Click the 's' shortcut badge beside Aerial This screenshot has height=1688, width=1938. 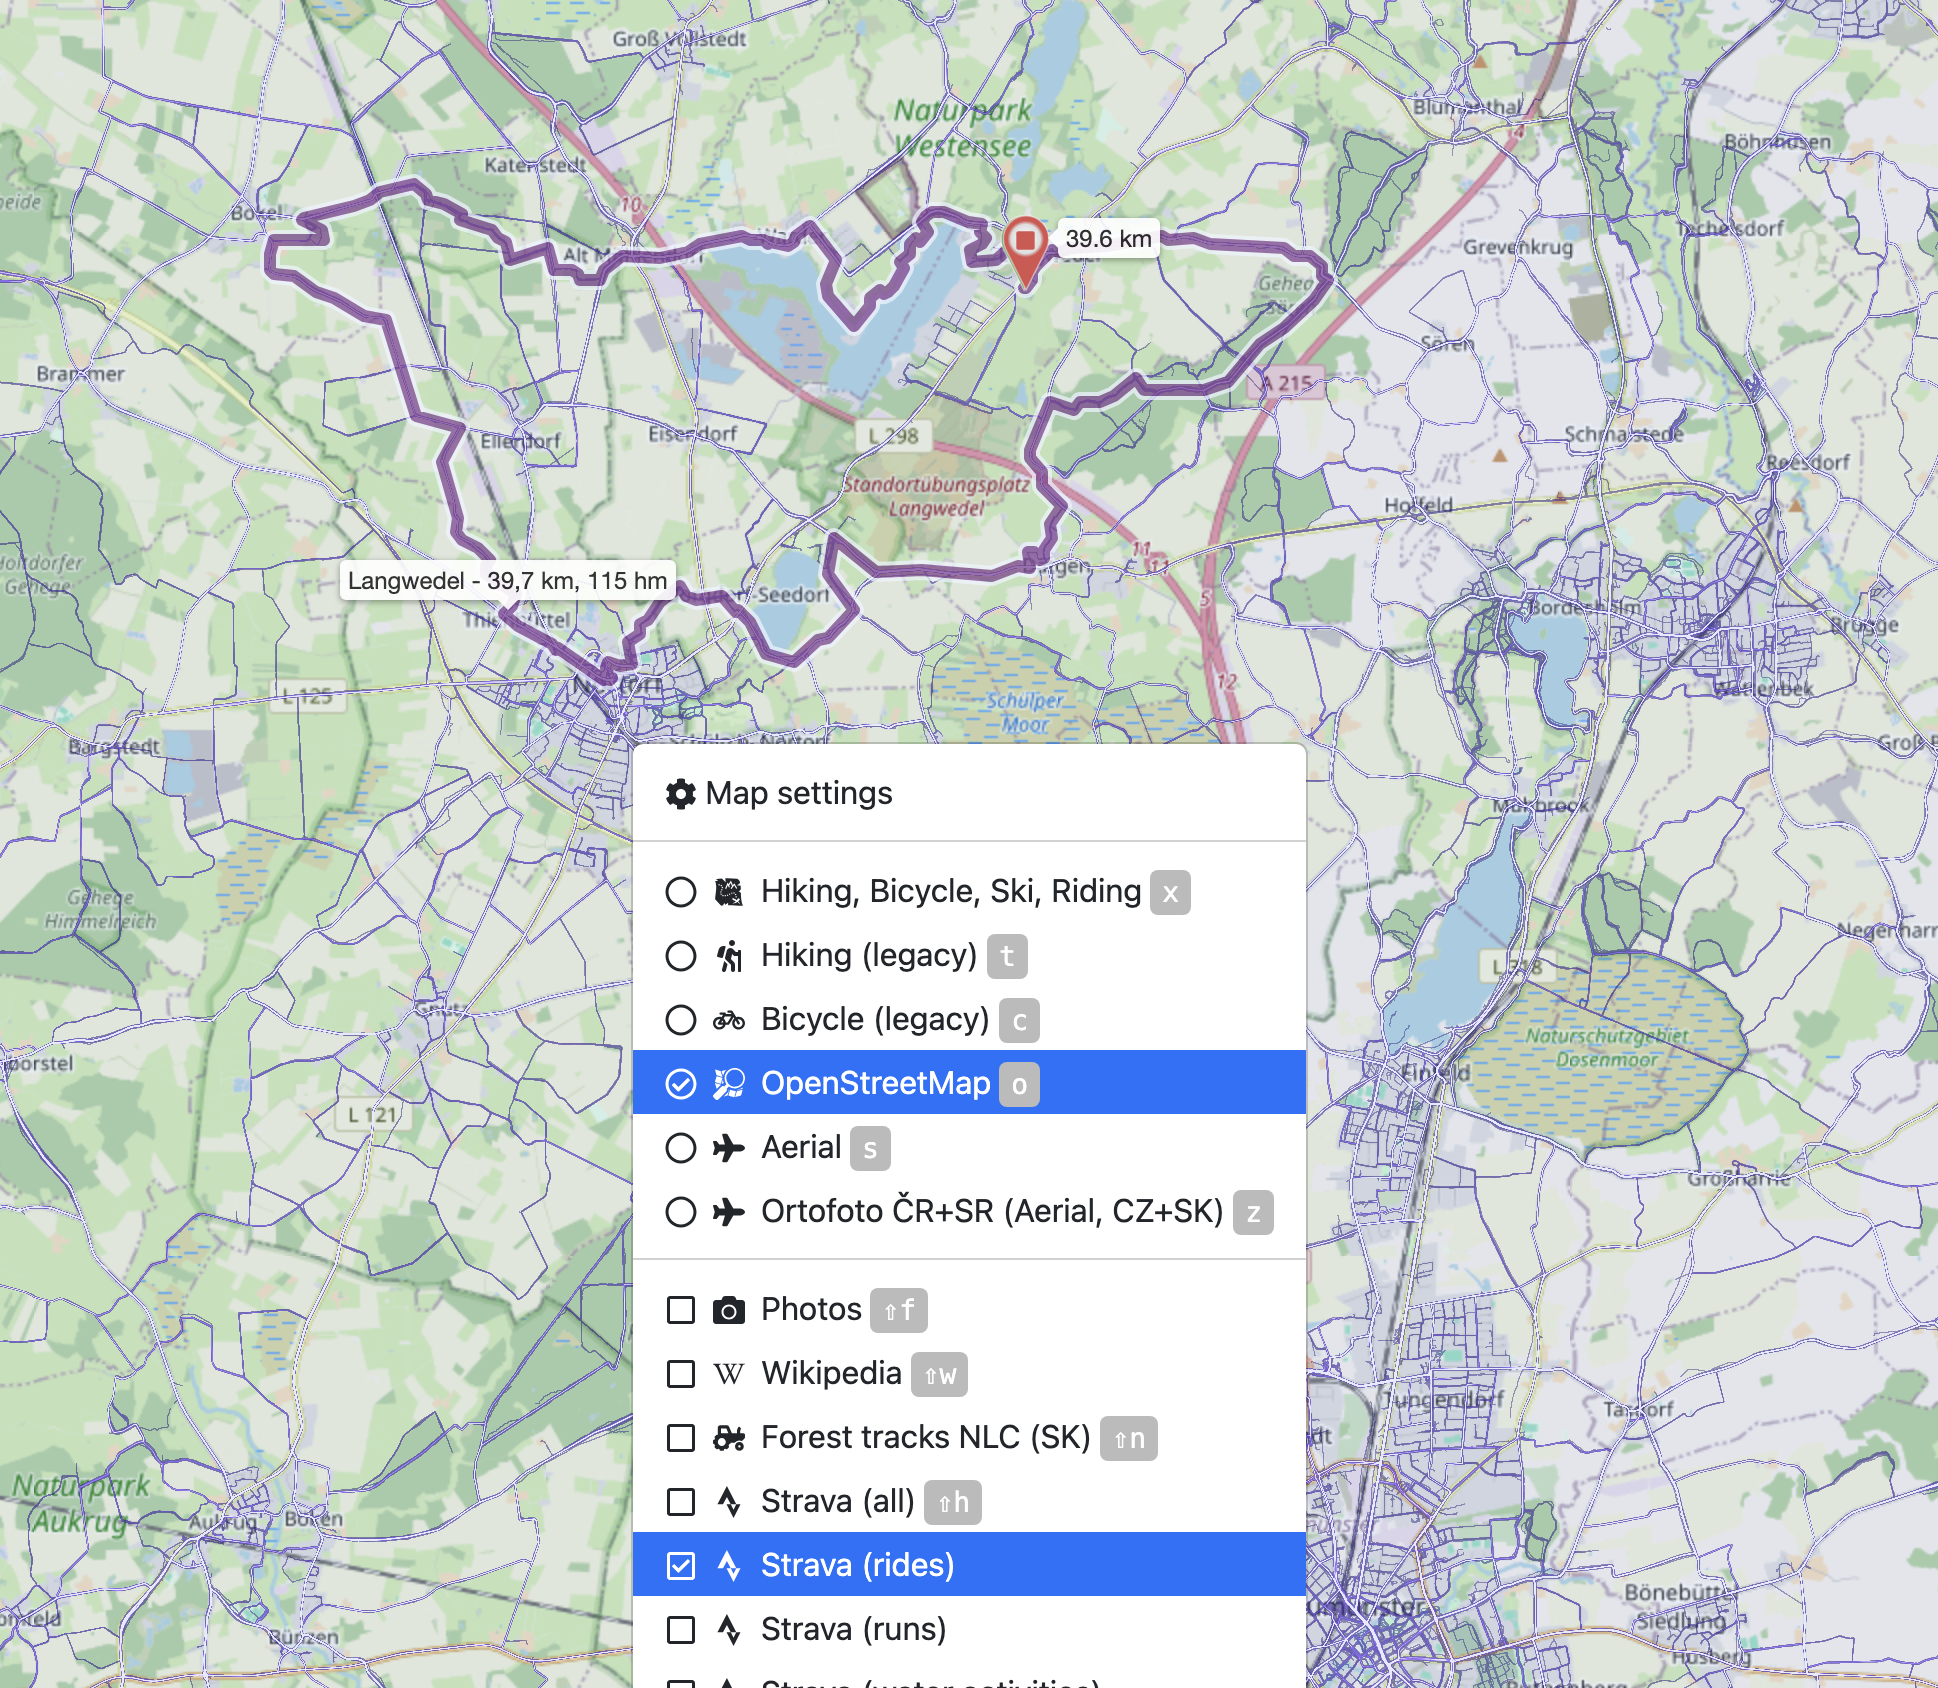tap(870, 1148)
